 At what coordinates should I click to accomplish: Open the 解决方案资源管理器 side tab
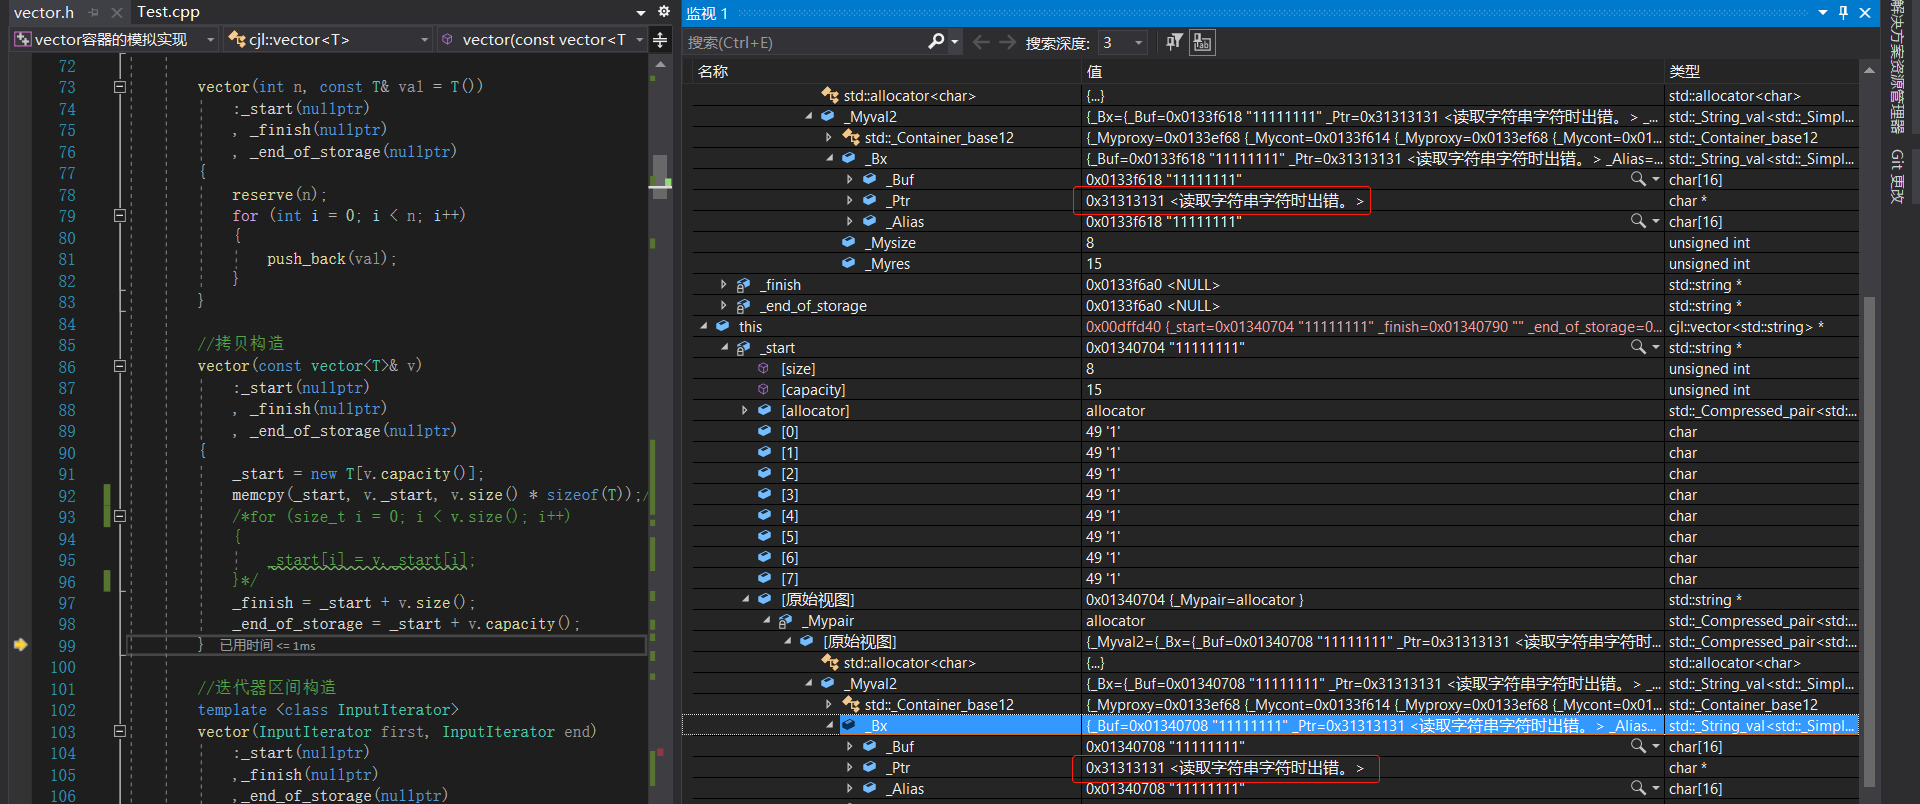pos(1897,68)
